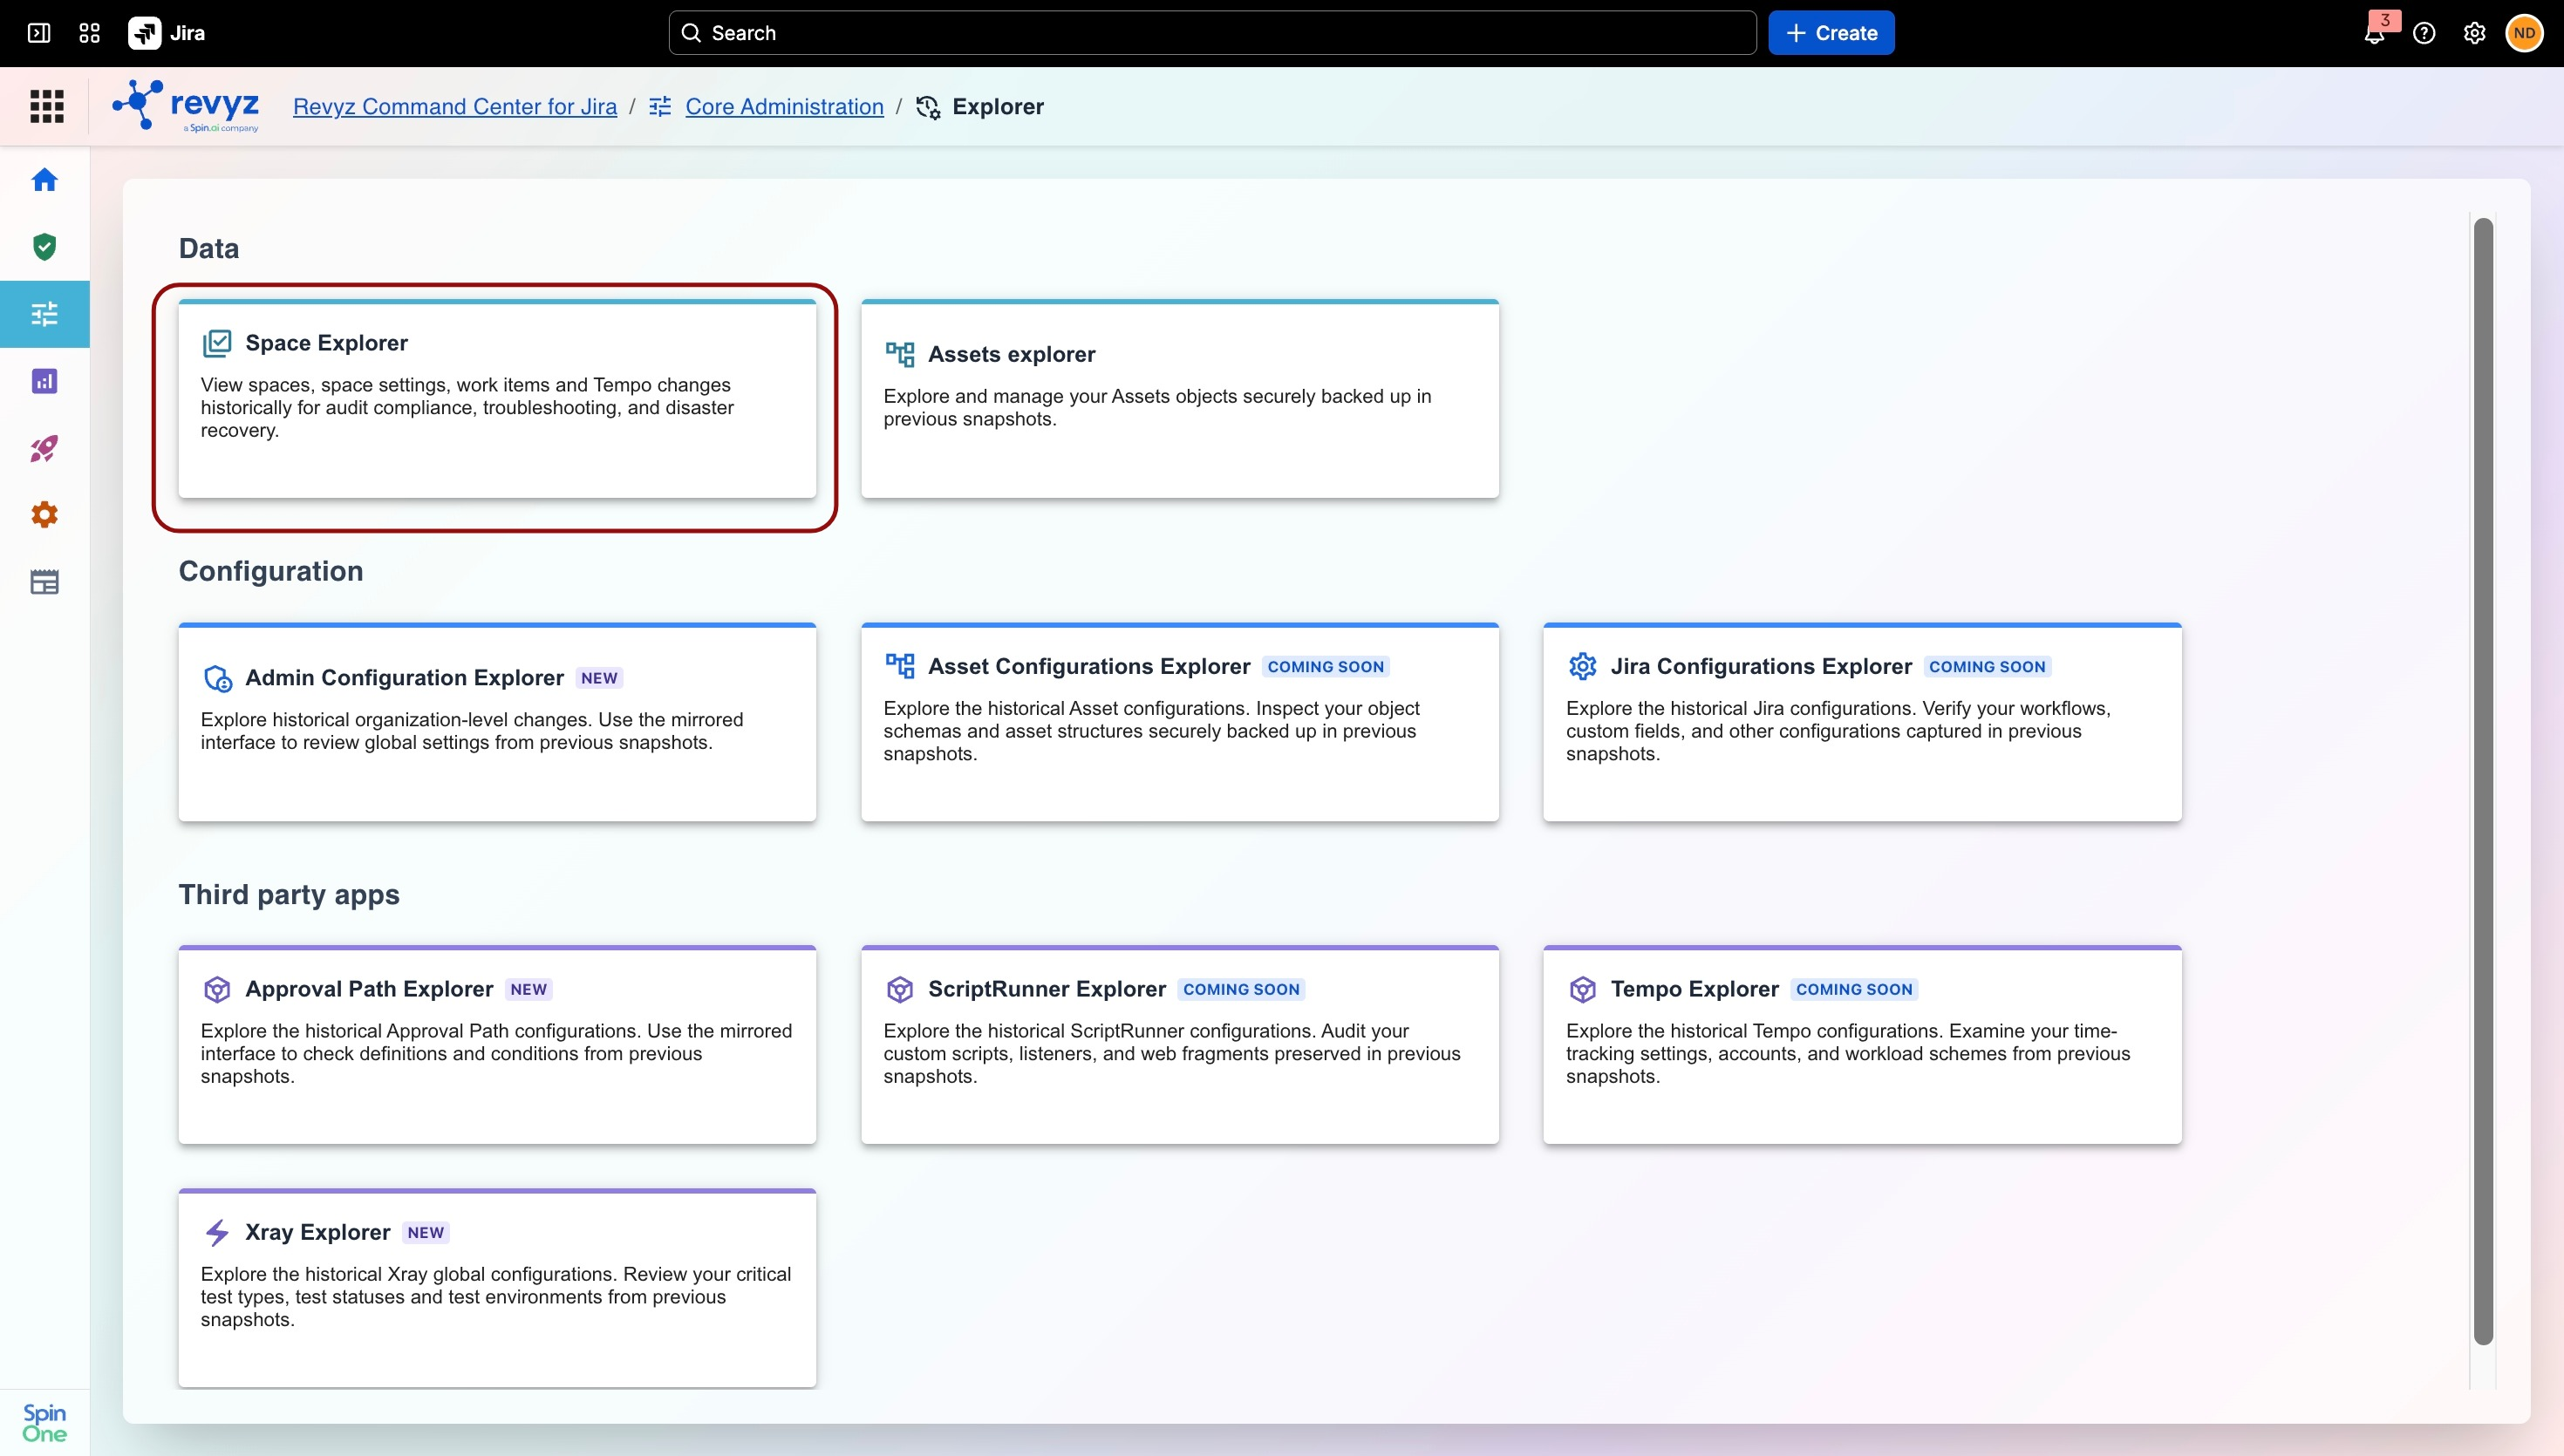Image resolution: width=2564 pixels, height=1456 pixels.
Task: Open the Core Administration breadcrumb link
Action: click(784, 107)
